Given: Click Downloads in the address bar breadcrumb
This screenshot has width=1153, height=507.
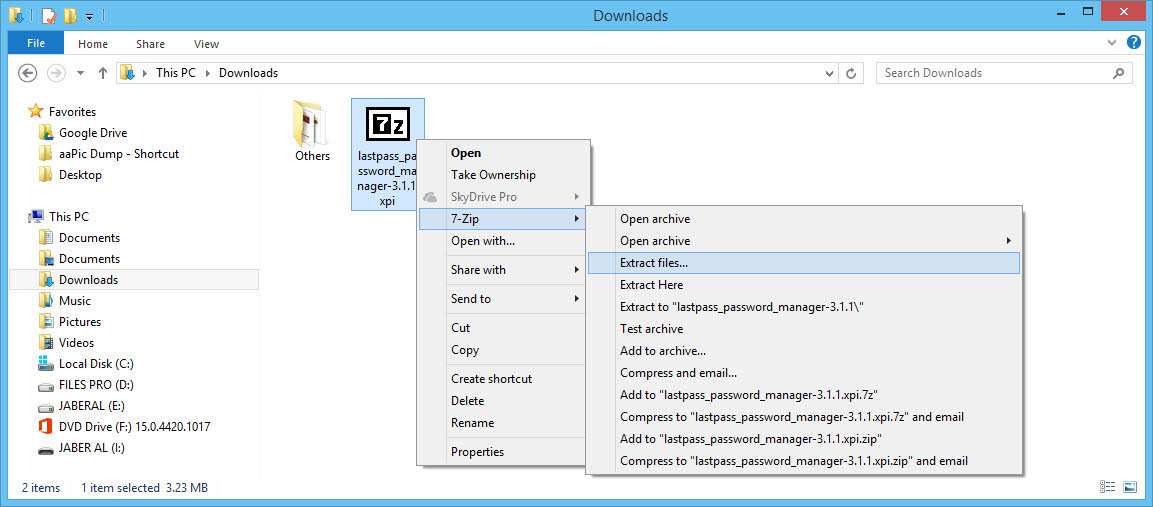Looking at the screenshot, I should click(249, 73).
